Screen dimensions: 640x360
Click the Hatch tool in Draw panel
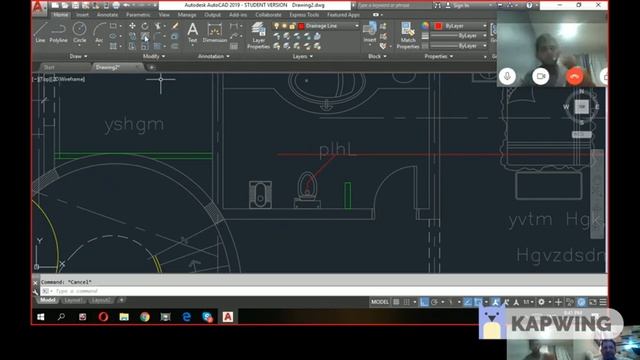113,46
